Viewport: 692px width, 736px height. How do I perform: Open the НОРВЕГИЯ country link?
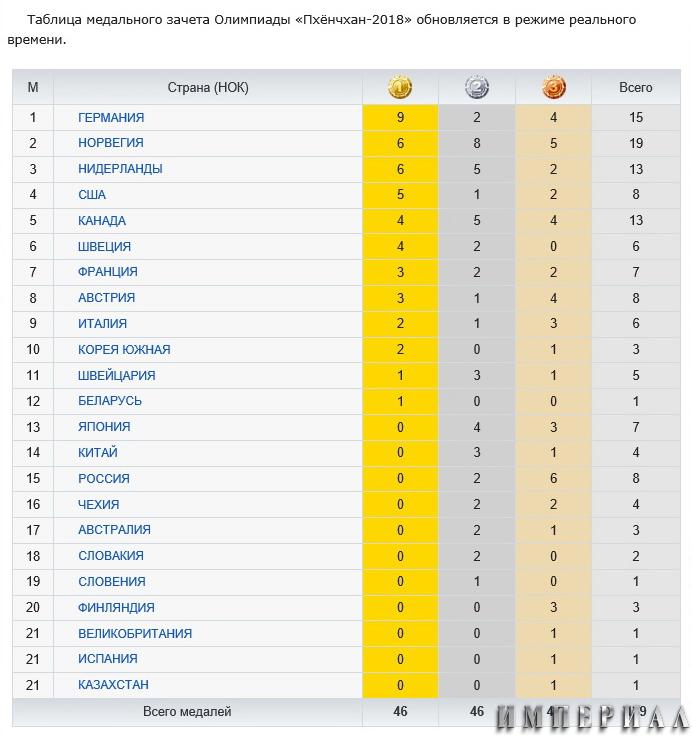click(x=111, y=143)
